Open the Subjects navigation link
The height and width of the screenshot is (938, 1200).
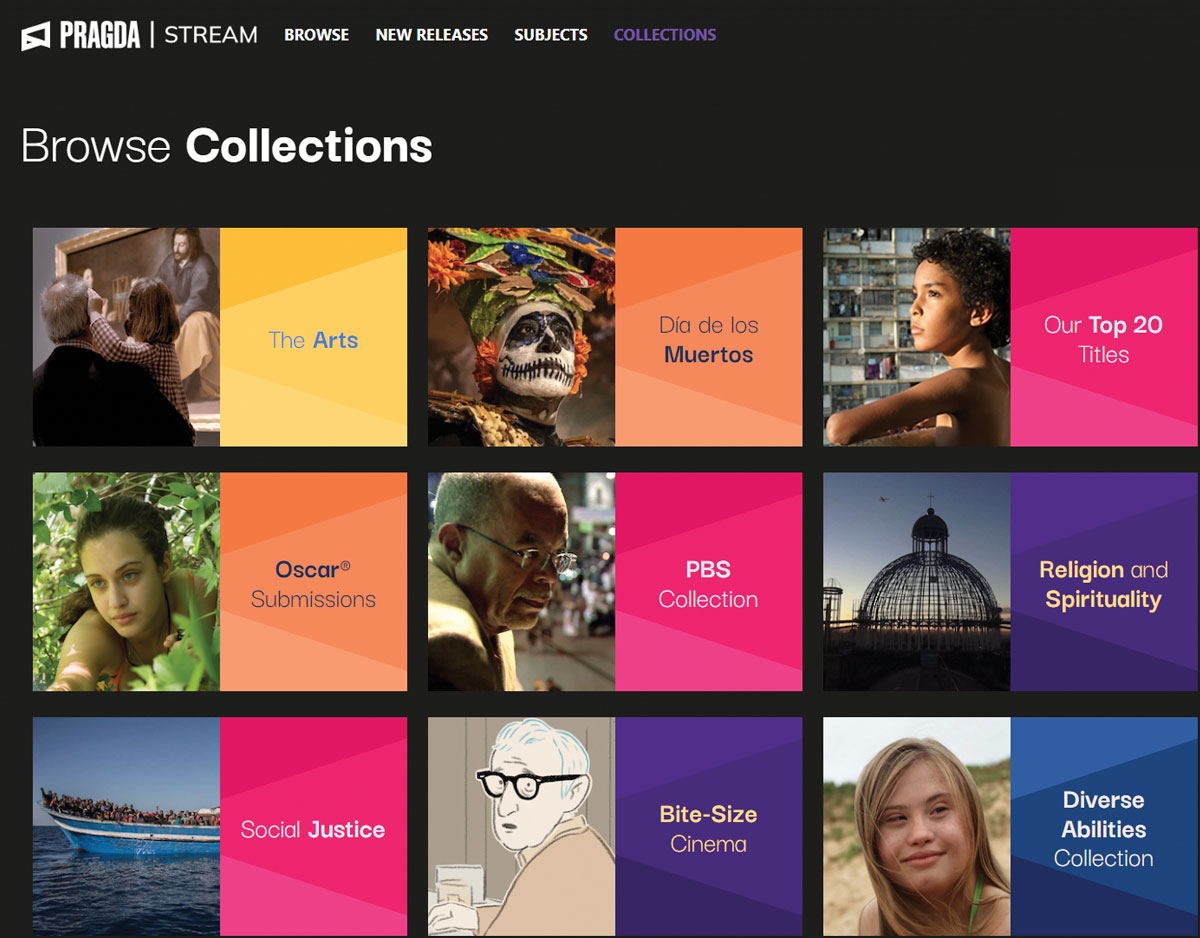(x=550, y=35)
